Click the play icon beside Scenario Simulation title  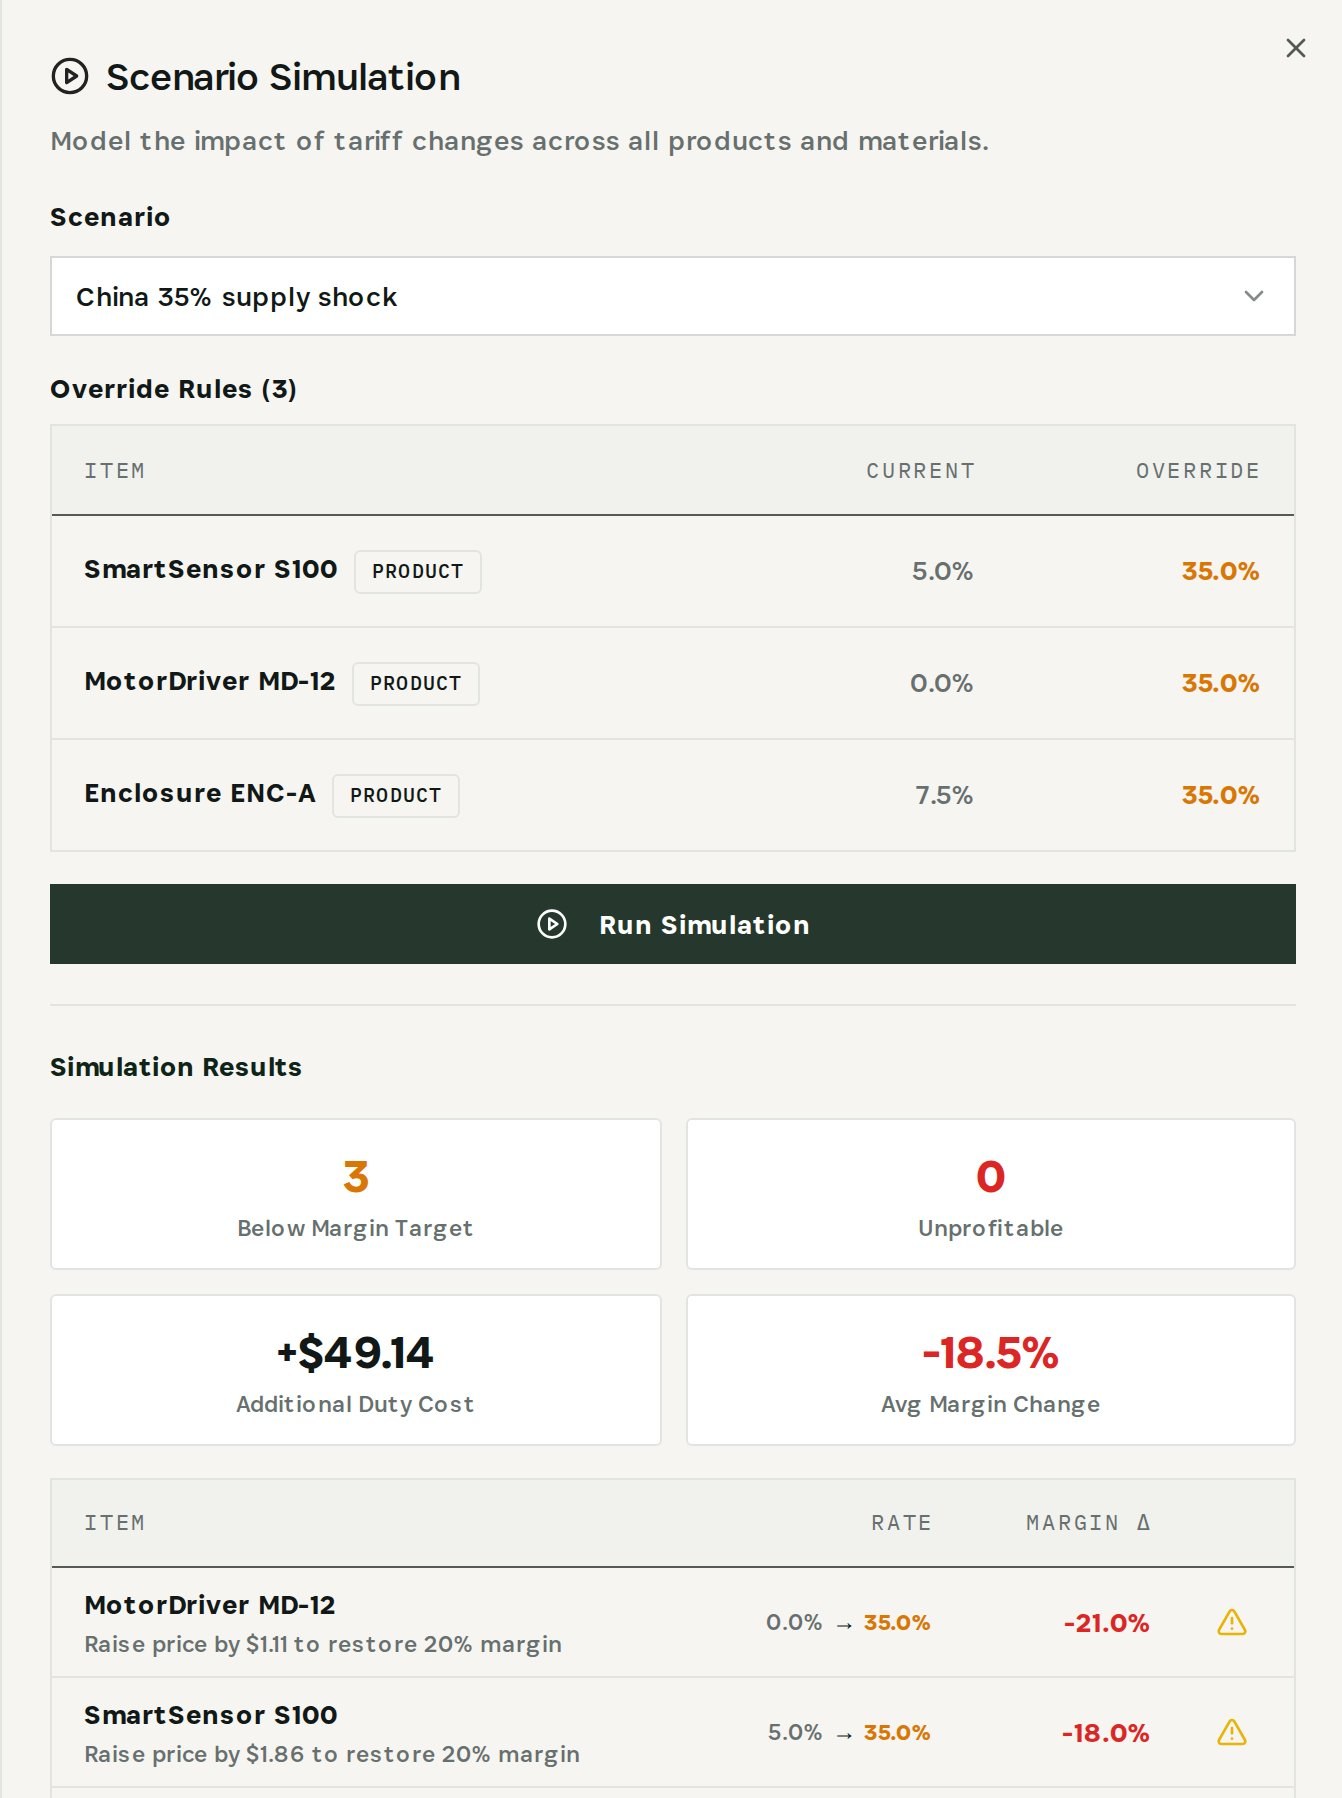70,76
